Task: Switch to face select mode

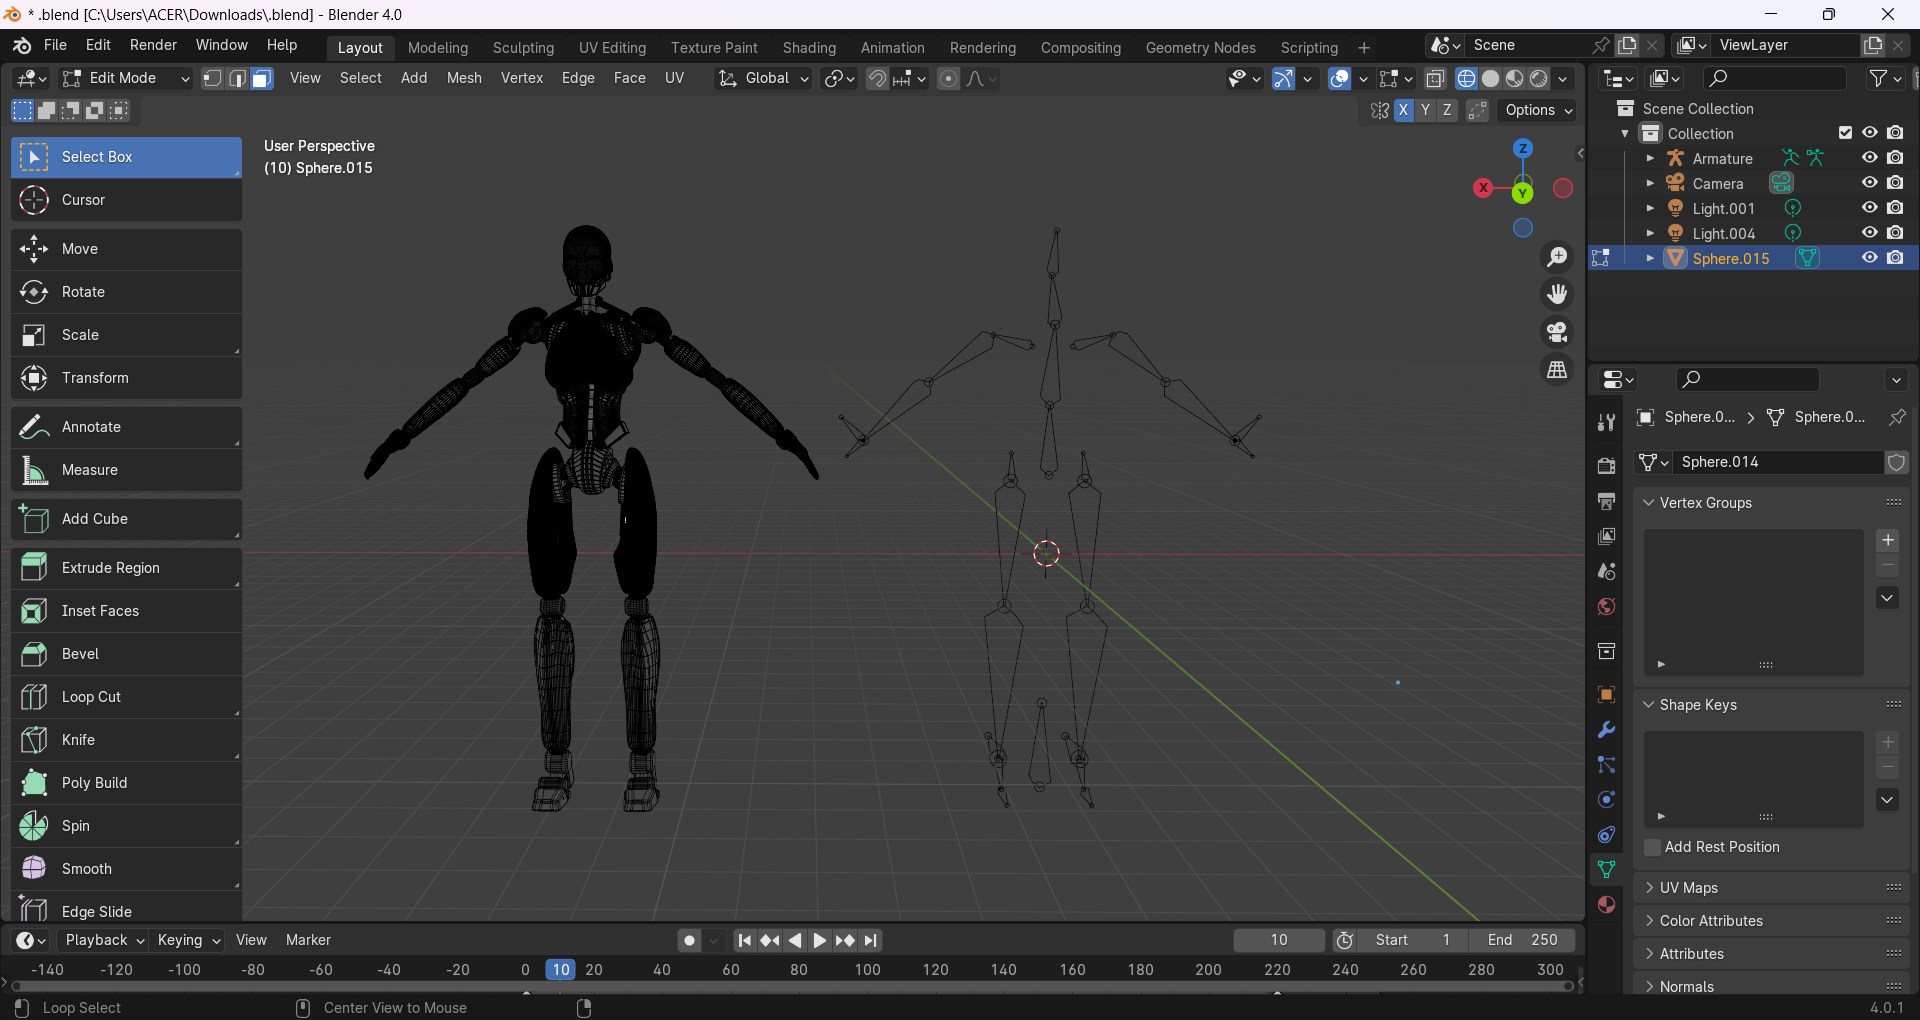Action: pyautogui.click(x=262, y=79)
